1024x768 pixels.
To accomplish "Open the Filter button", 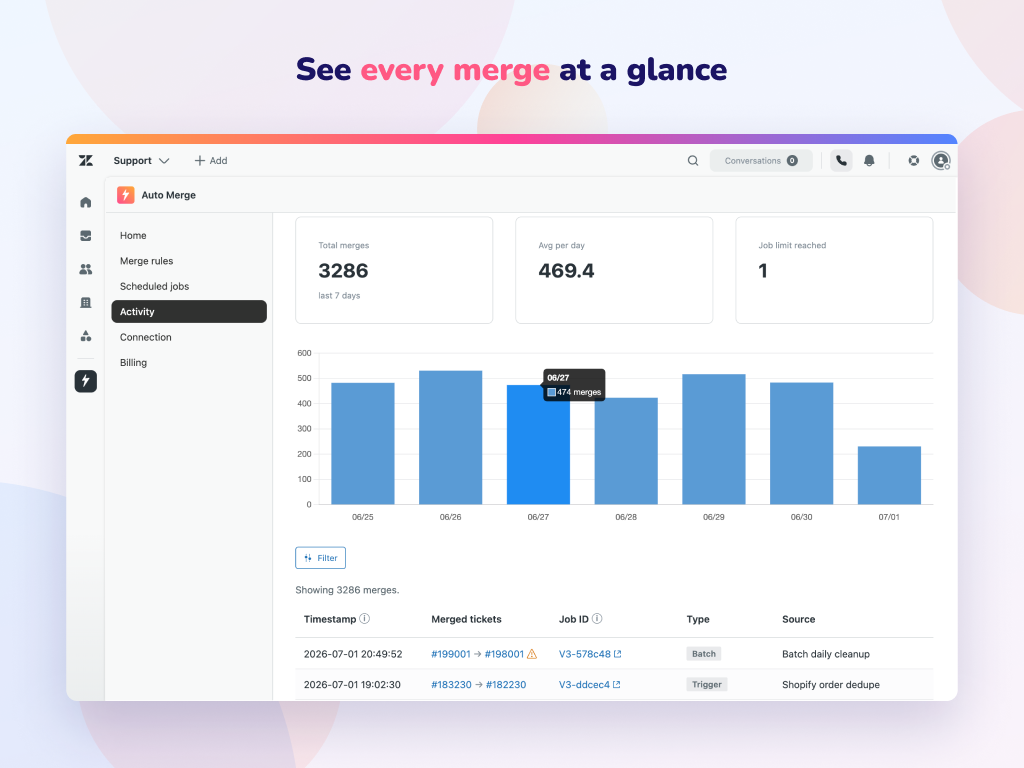I will click(320, 558).
